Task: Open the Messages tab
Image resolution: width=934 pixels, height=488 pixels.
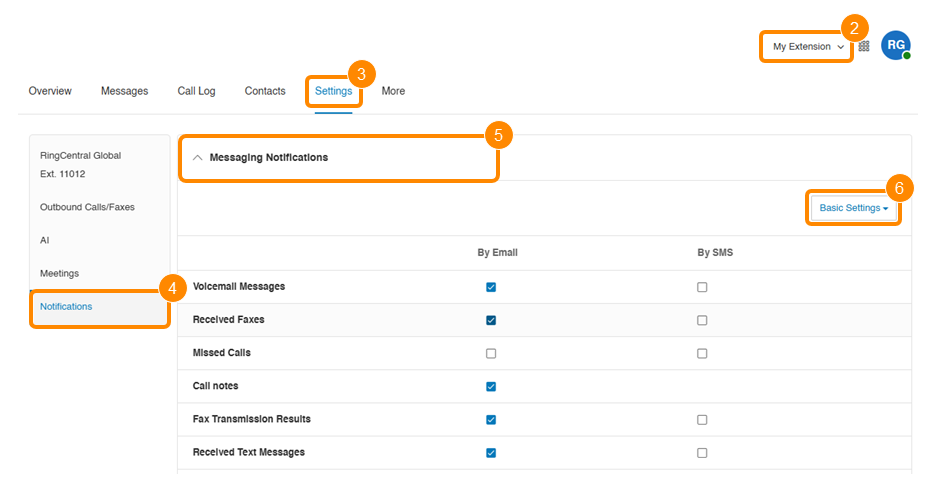Action: 124,91
